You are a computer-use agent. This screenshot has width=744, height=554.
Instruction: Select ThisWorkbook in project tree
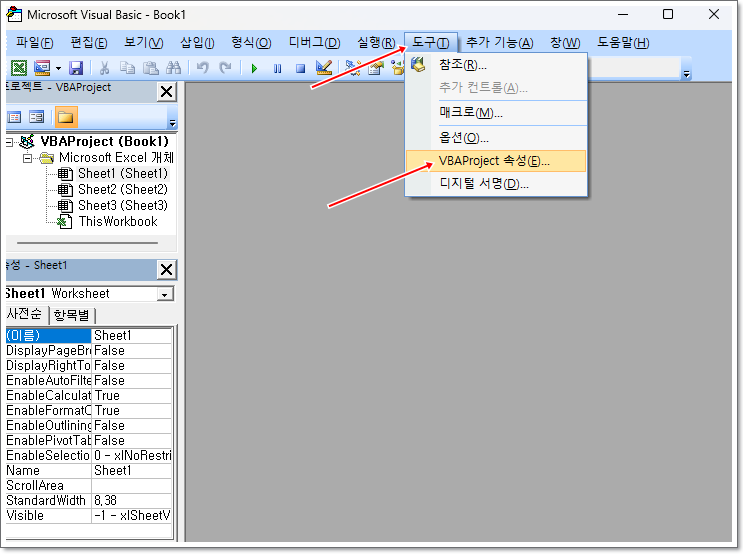(118, 222)
